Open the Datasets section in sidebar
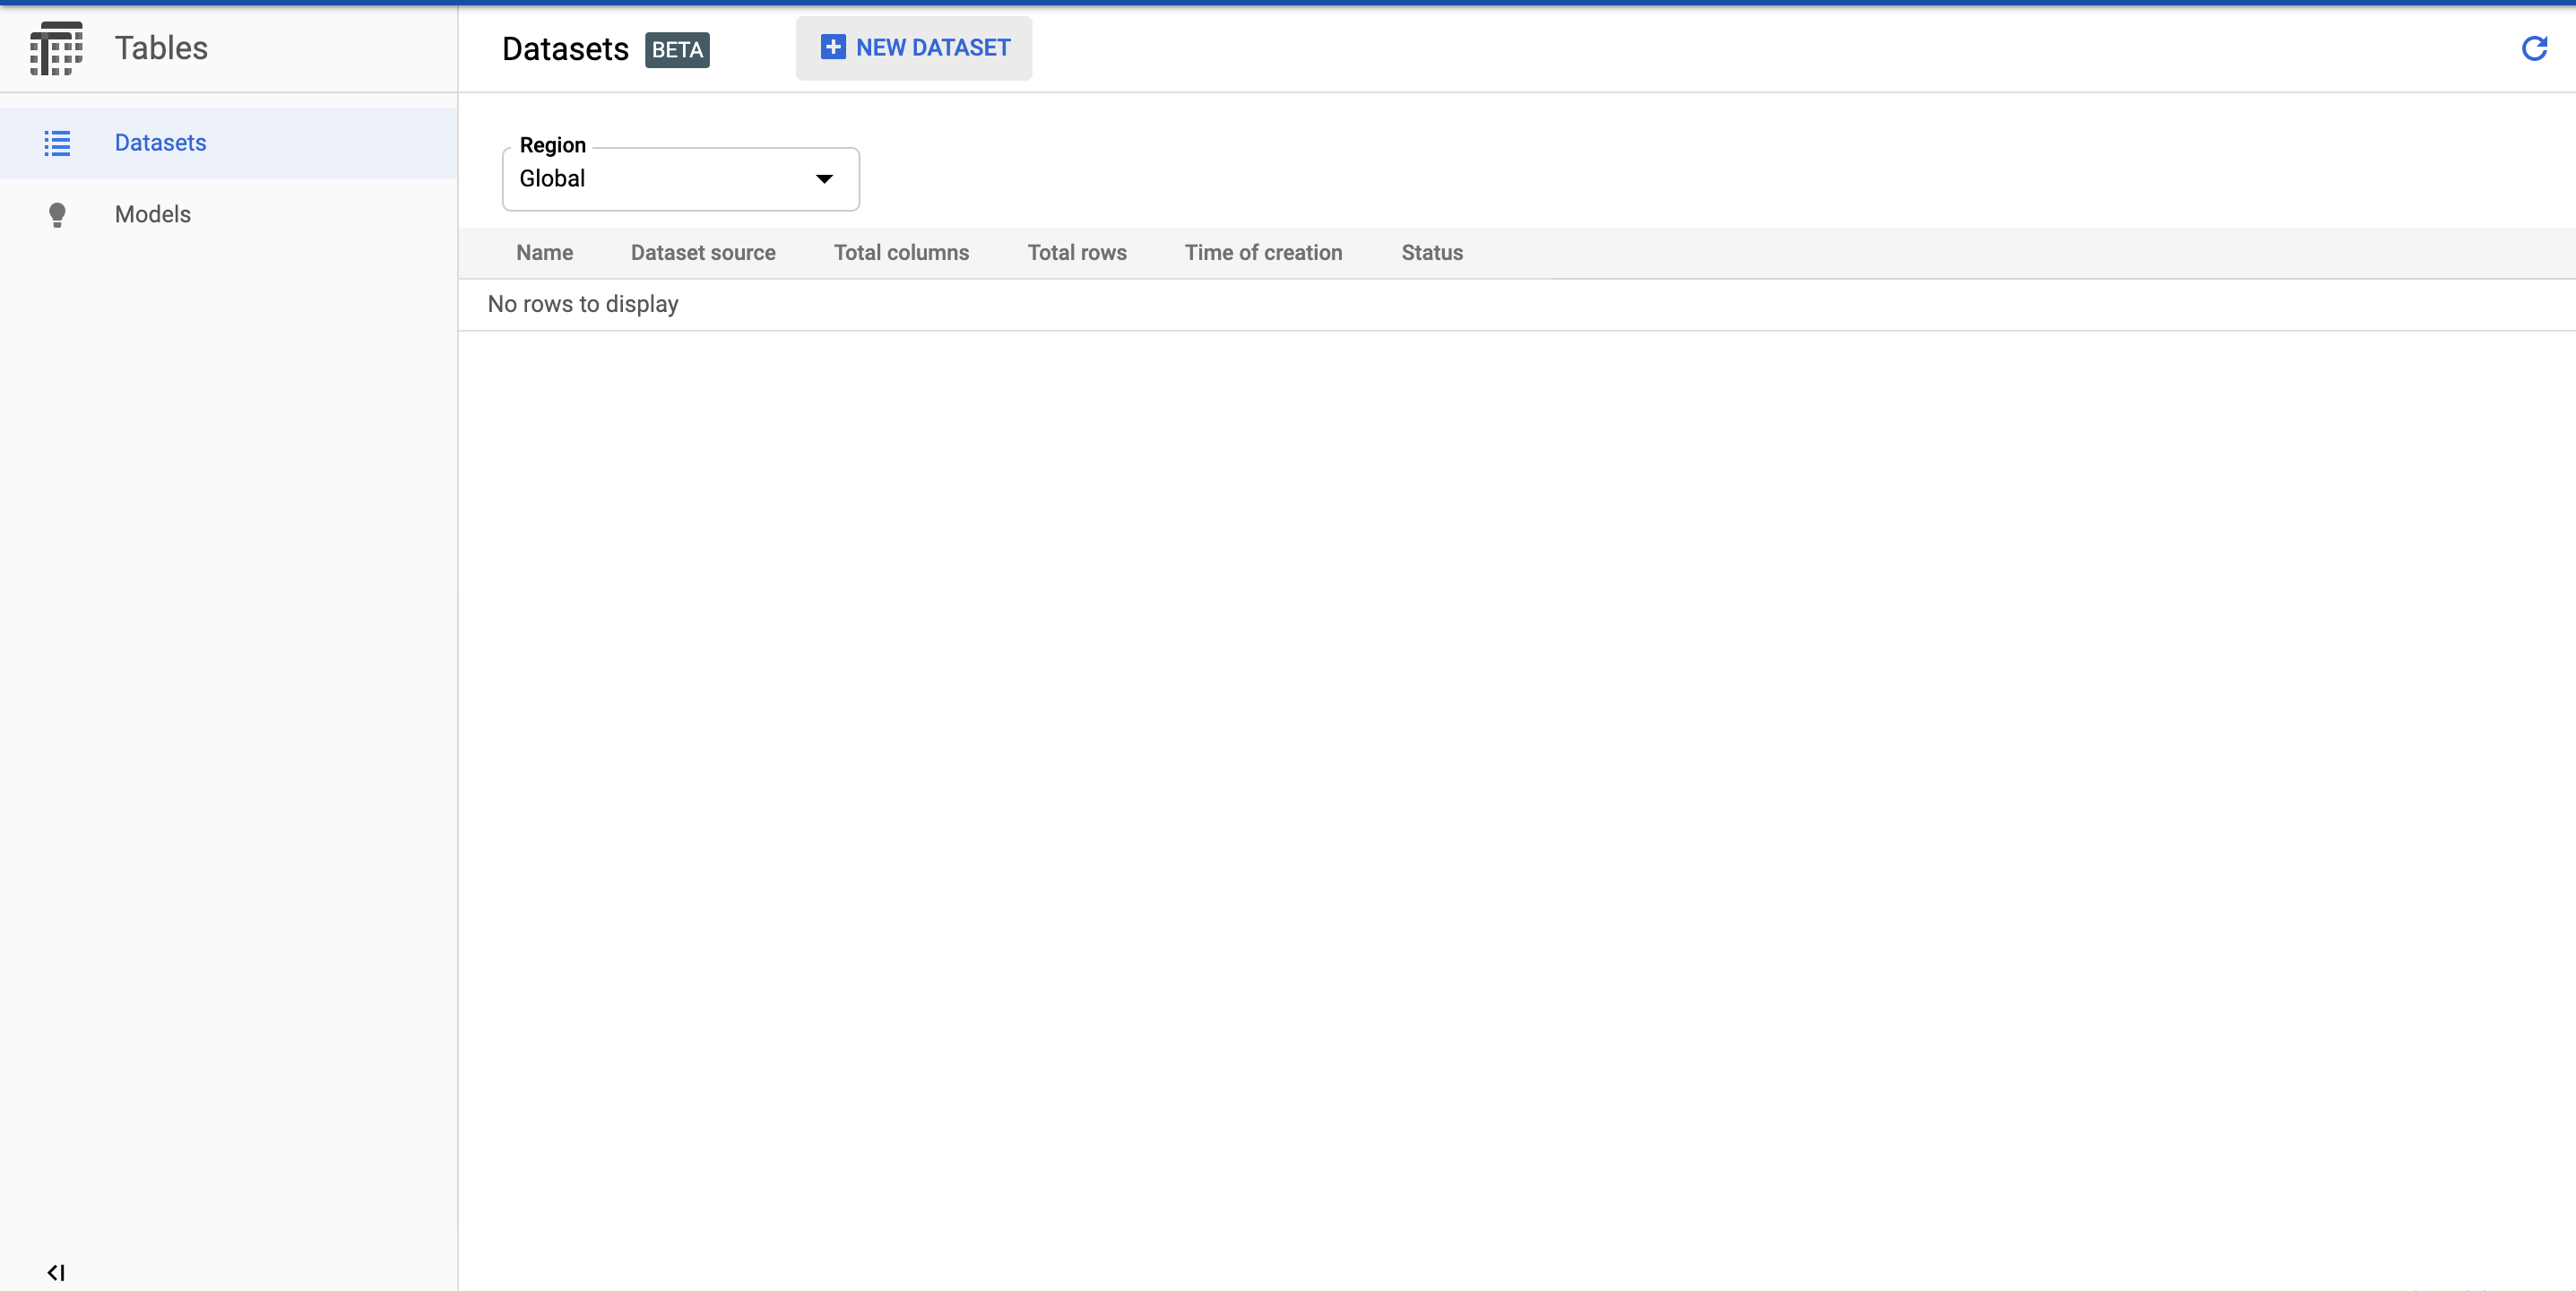 tap(160, 142)
